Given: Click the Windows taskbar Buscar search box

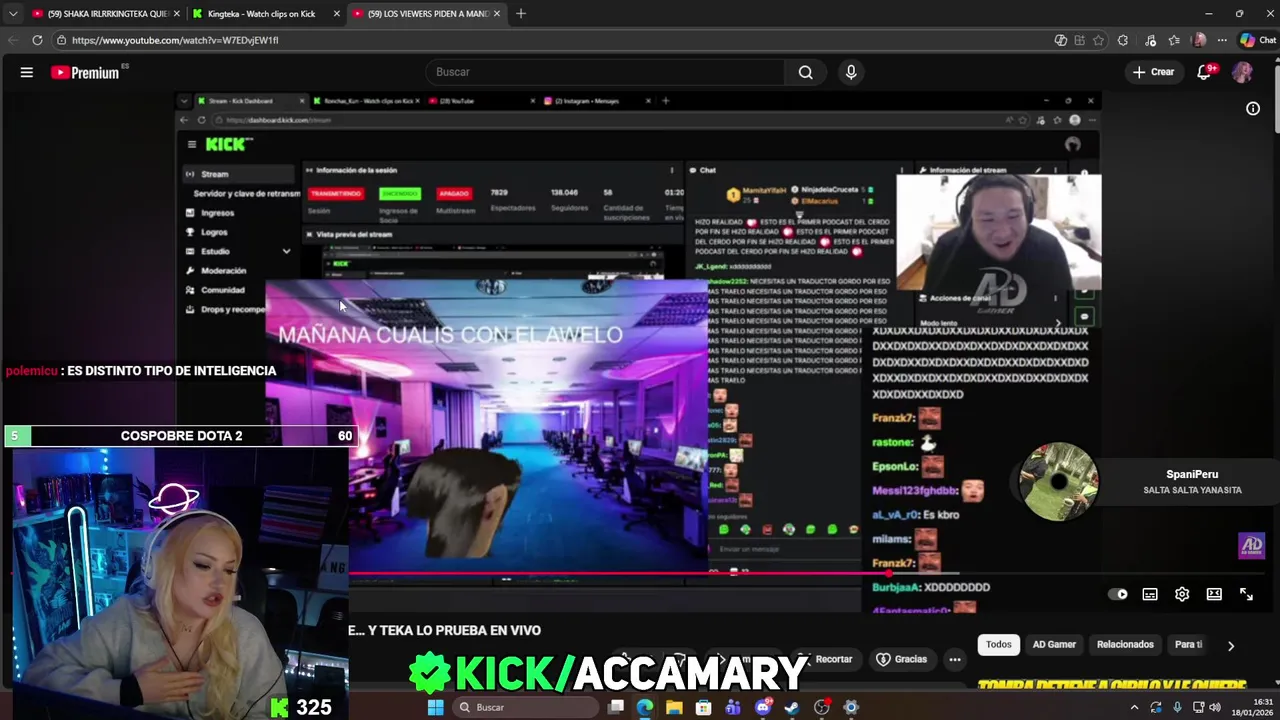Looking at the screenshot, I should click(x=525, y=707).
